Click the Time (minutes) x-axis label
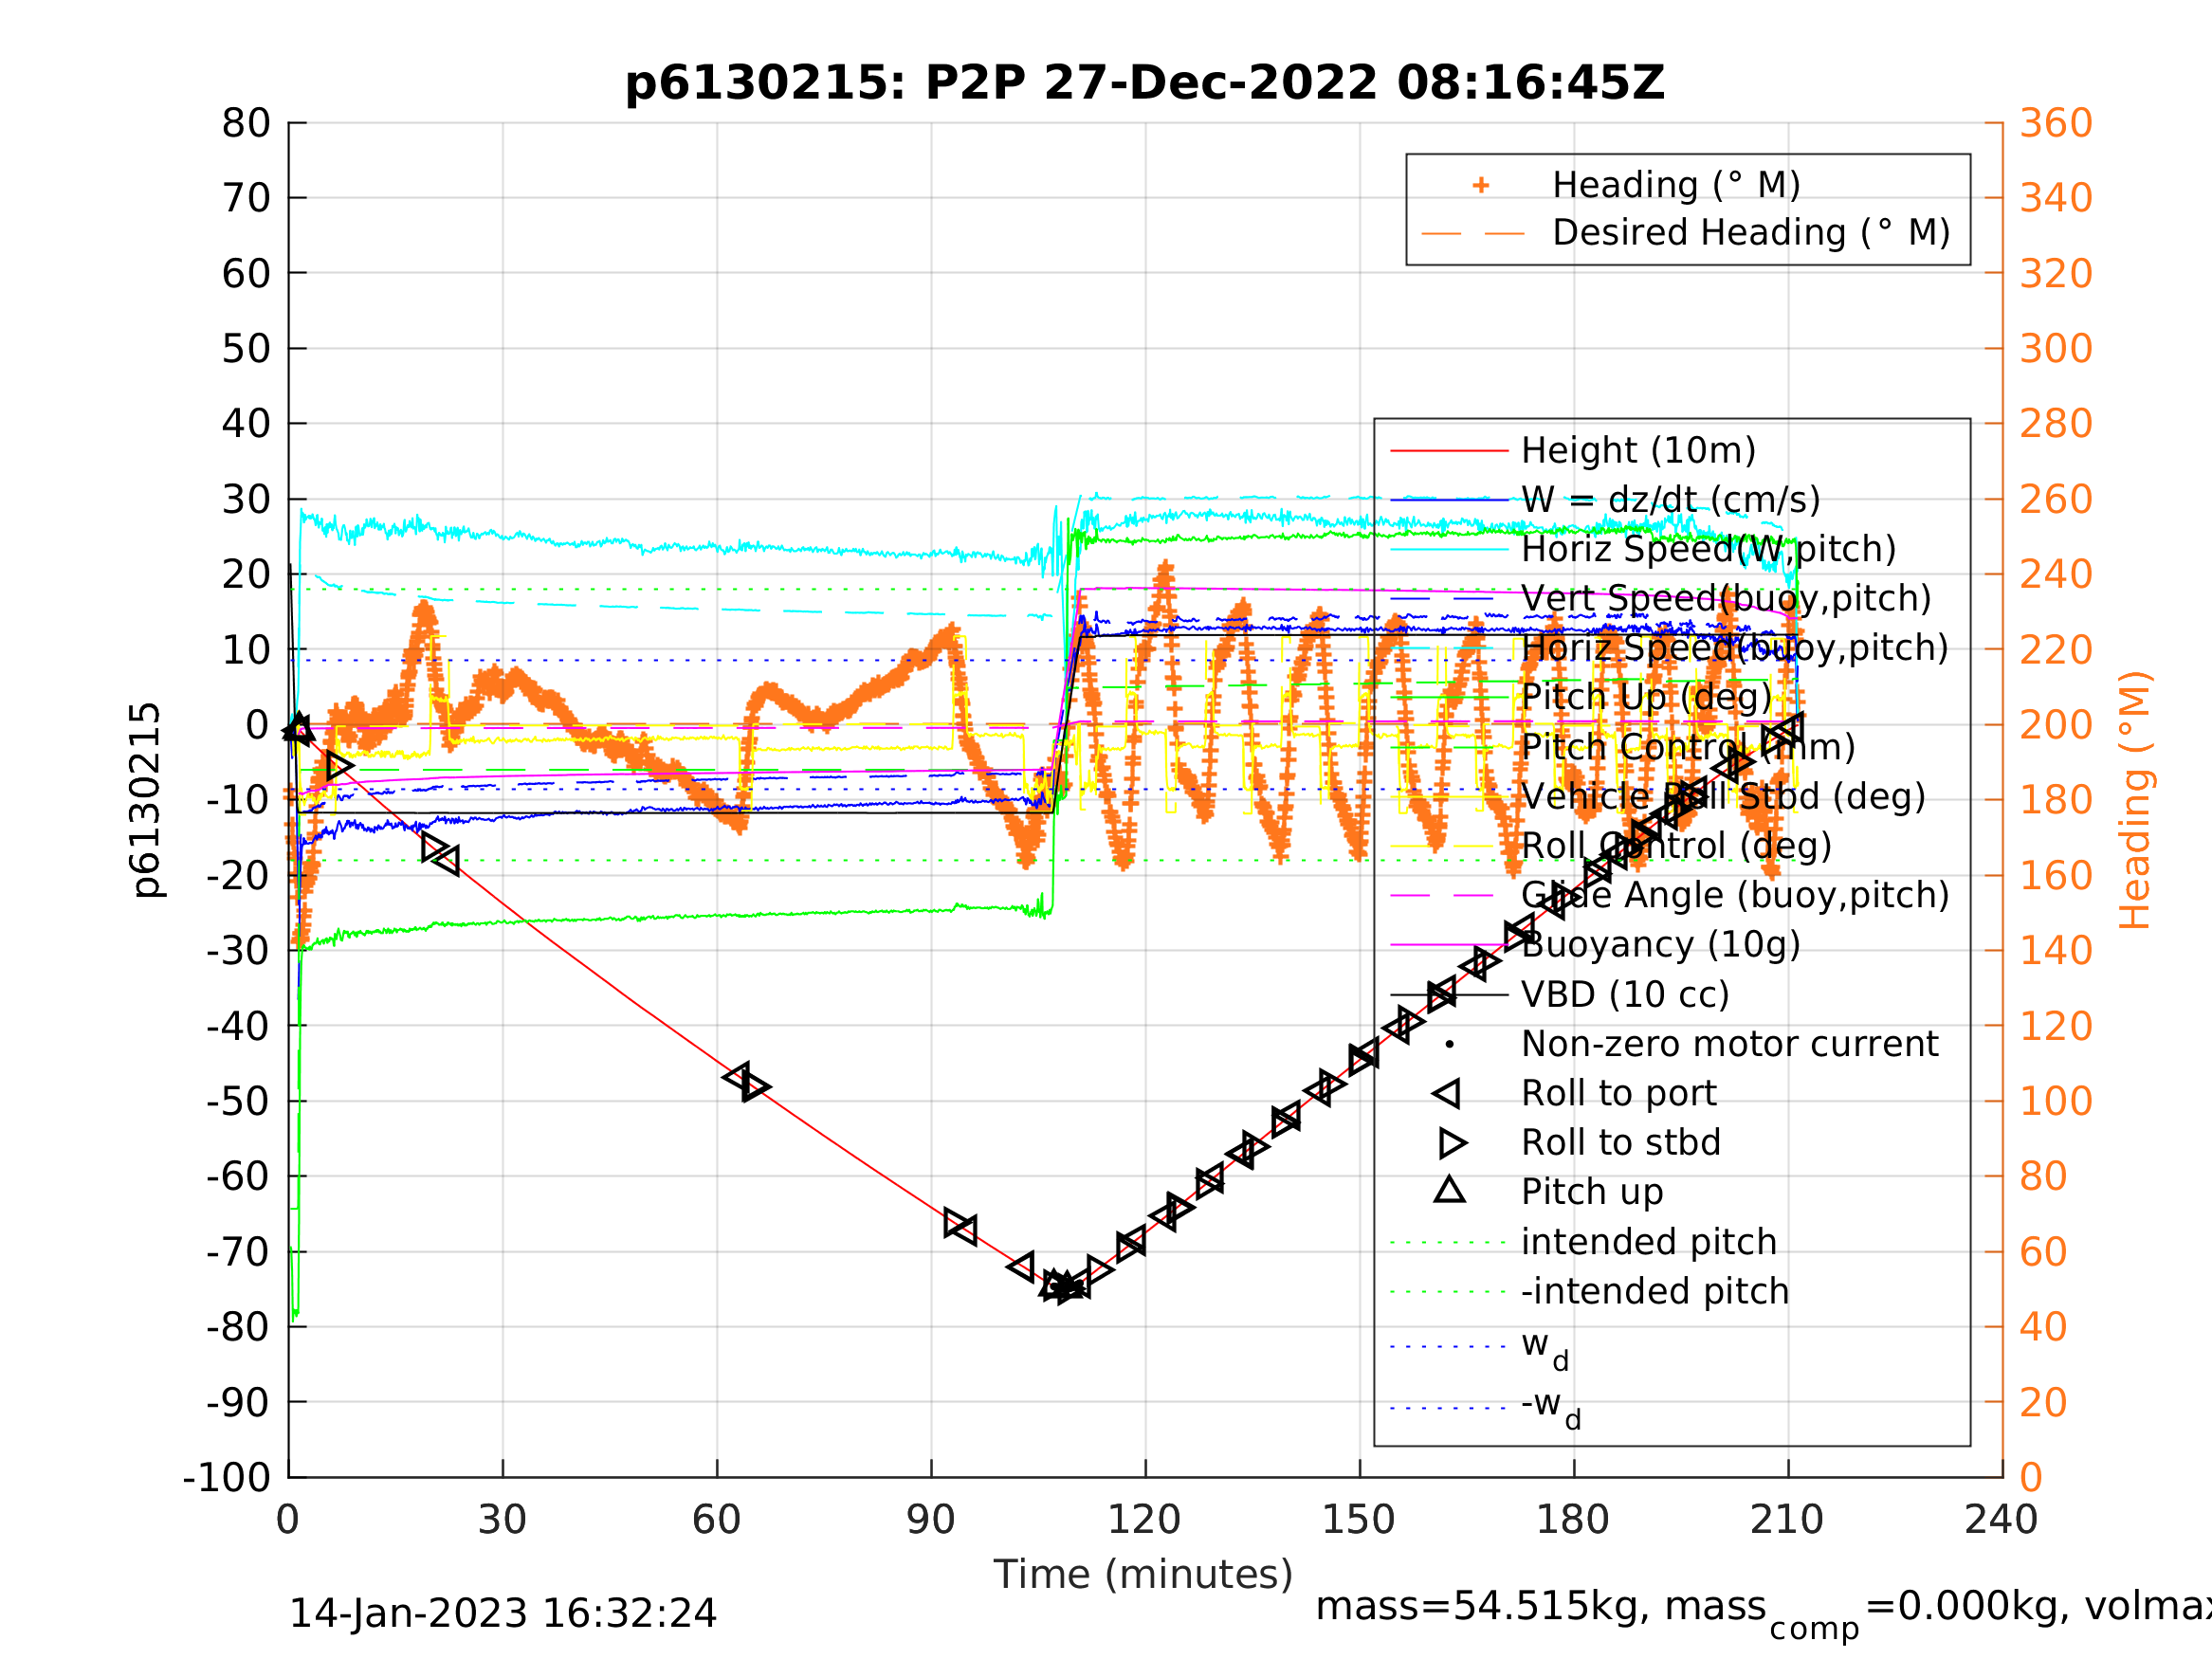Screen dimensions: 2212x1659 (x=1143, y=1575)
